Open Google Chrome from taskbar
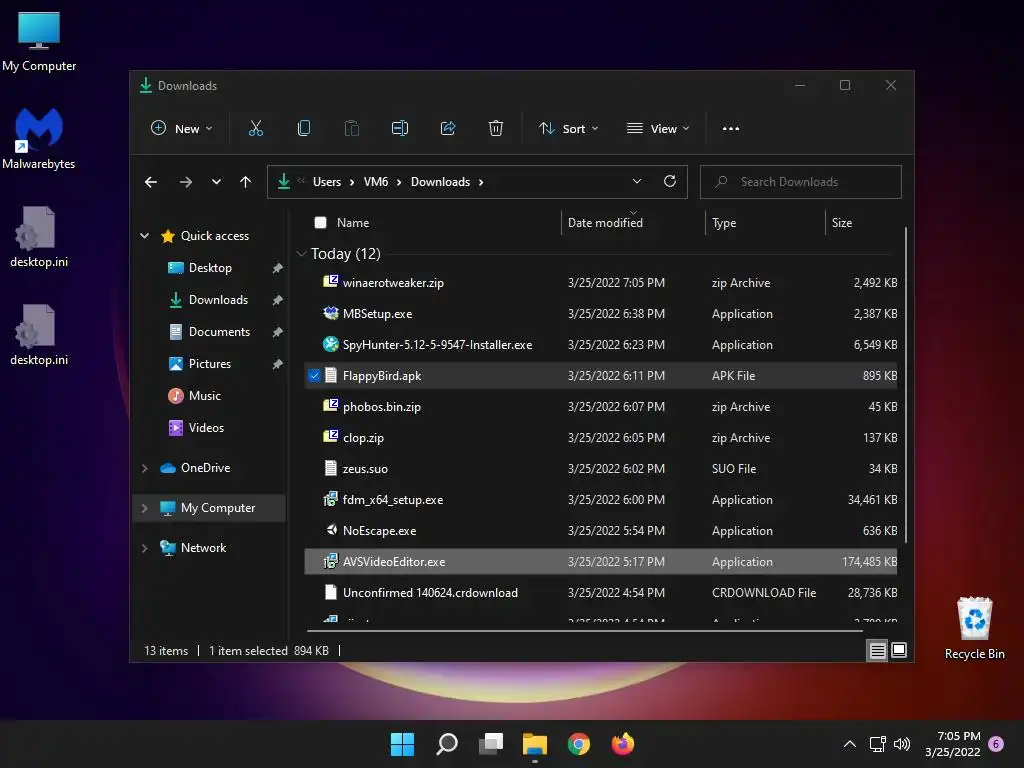1024x768 pixels. tap(579, 744)
